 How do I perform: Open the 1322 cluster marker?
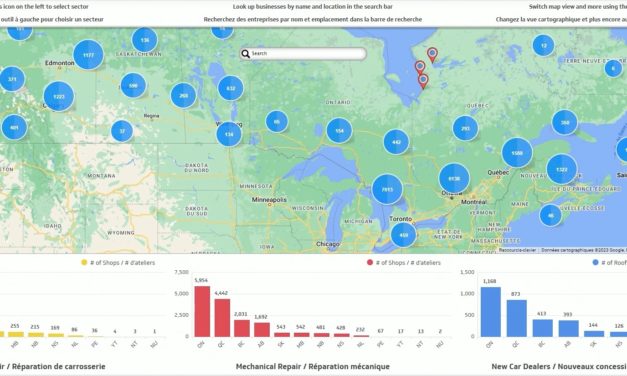tap(562, 169)
